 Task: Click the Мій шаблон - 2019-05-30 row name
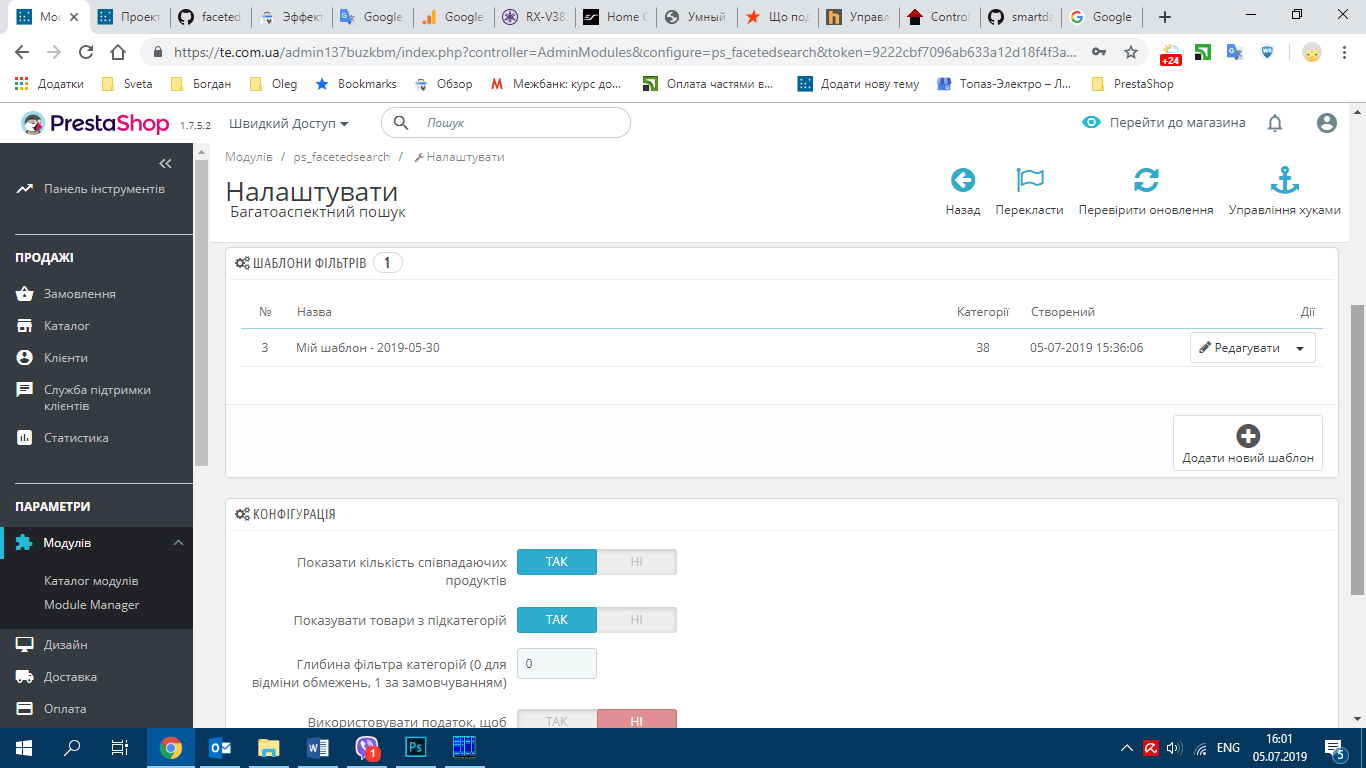[x=368, y=348]
